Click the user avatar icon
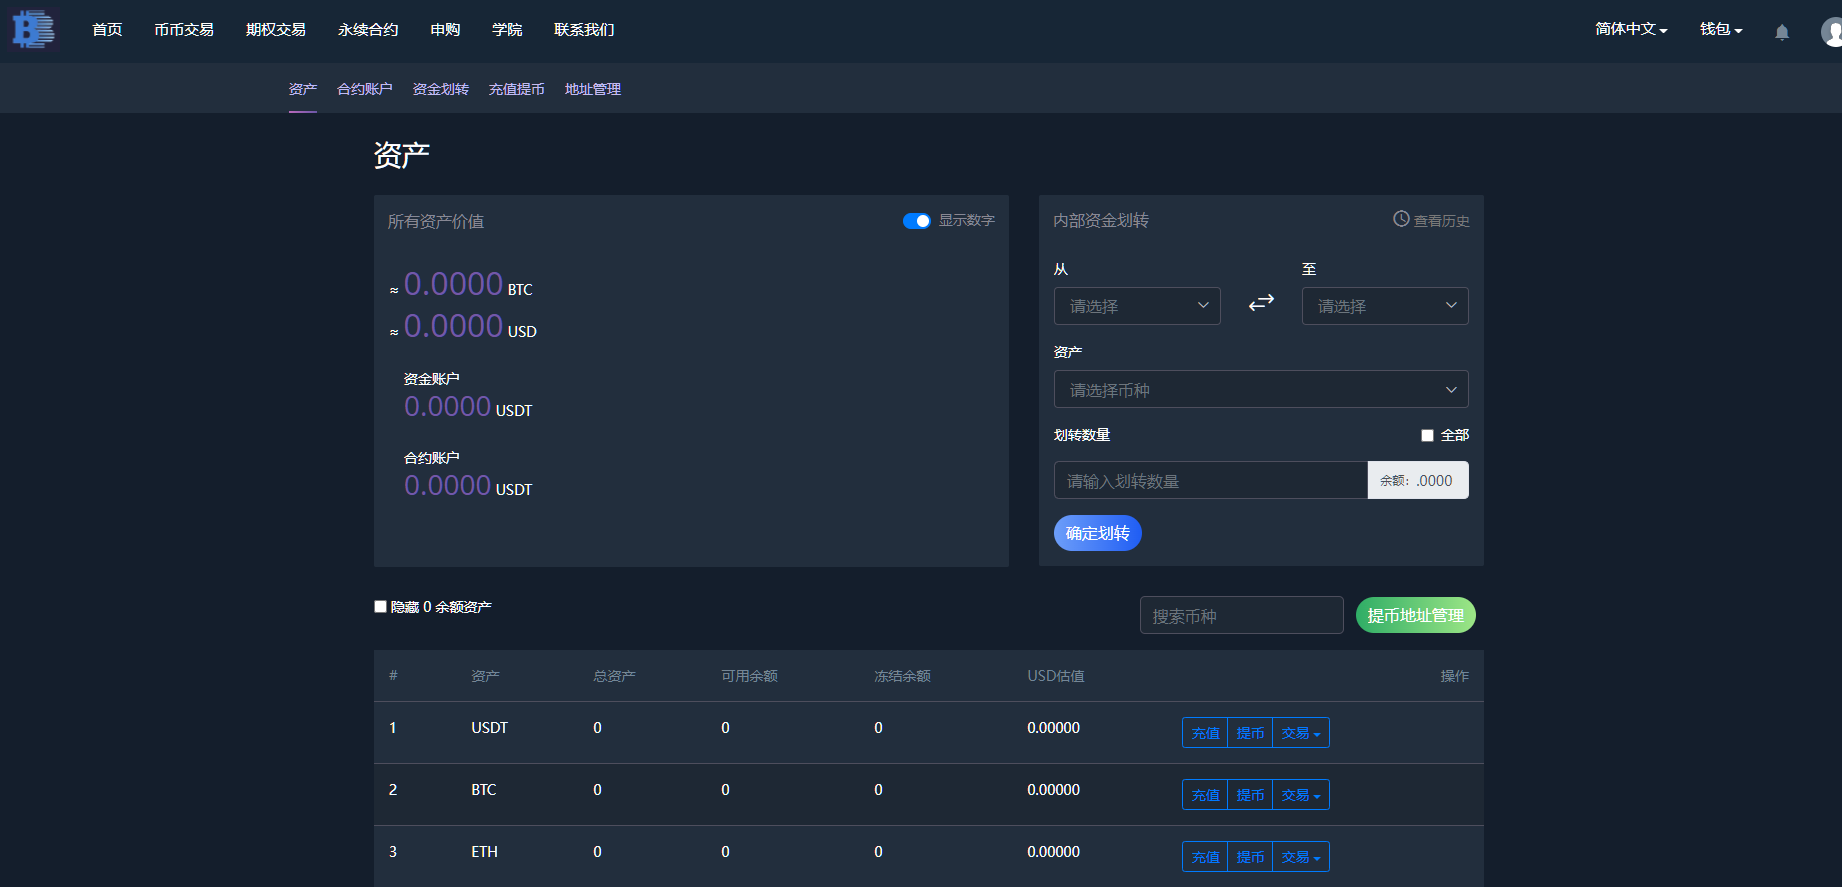 pyautogui.click(x=1831, y=32)
